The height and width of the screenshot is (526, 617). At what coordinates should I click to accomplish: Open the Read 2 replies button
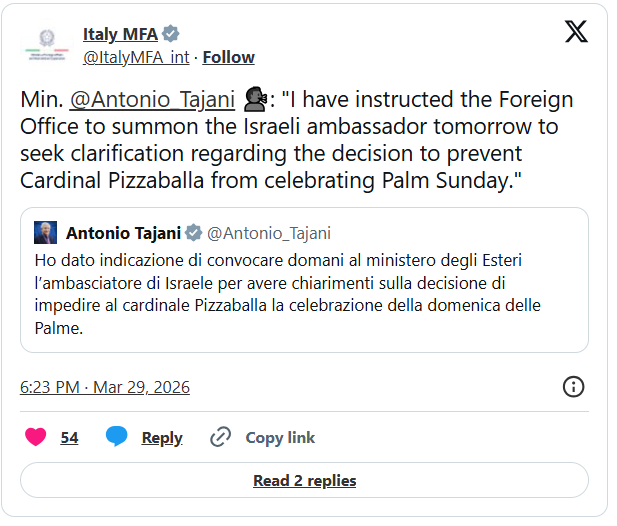(304, 481)
